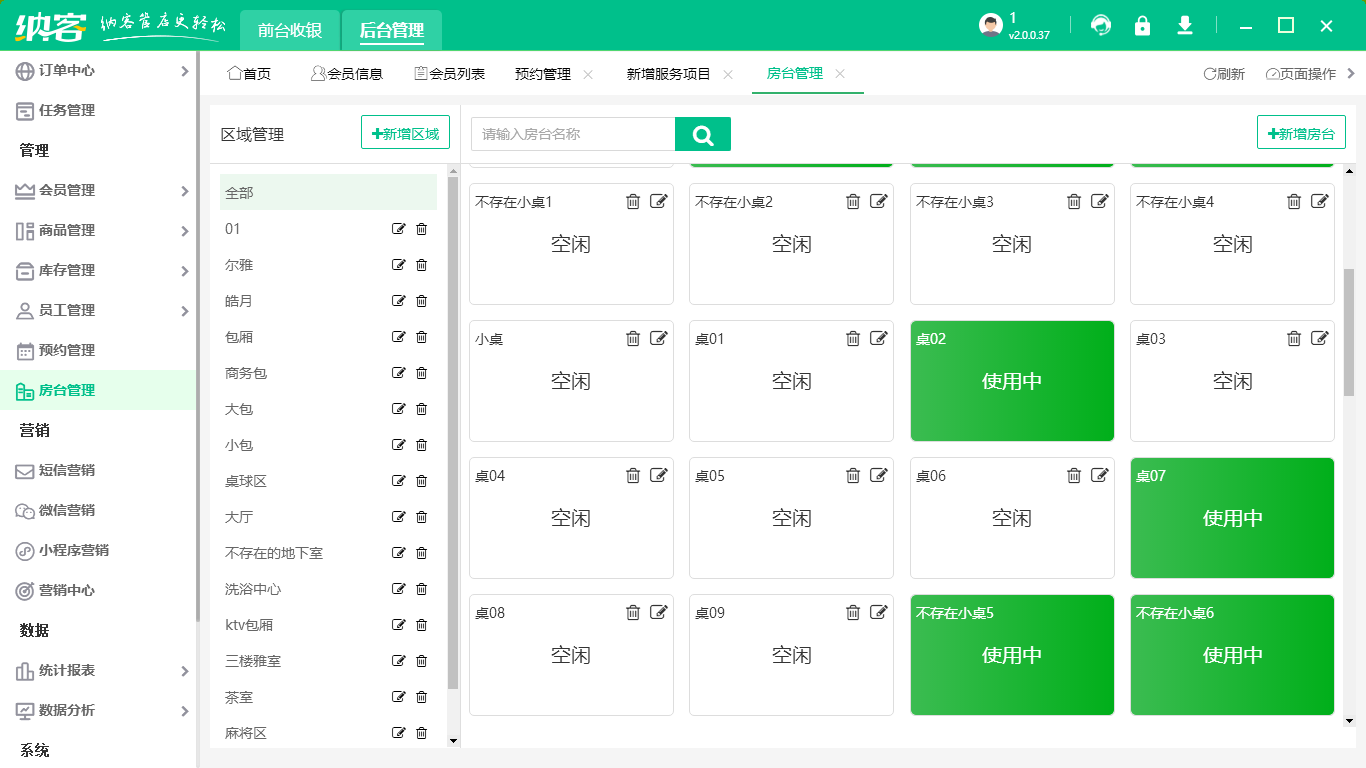The width and height of the screenshot is (1366, 768).
Task: Click the delete icon next to ktv包厢
Action: click(x=421, y=625)
